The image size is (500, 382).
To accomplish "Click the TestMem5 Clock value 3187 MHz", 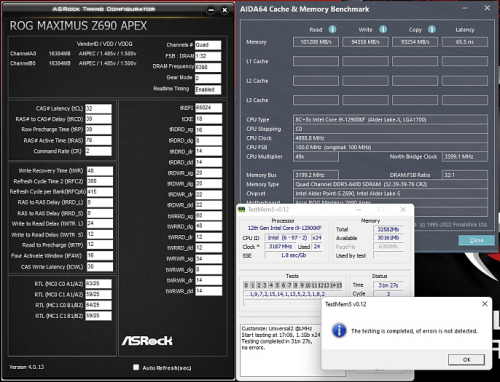I will click(280, 247).
